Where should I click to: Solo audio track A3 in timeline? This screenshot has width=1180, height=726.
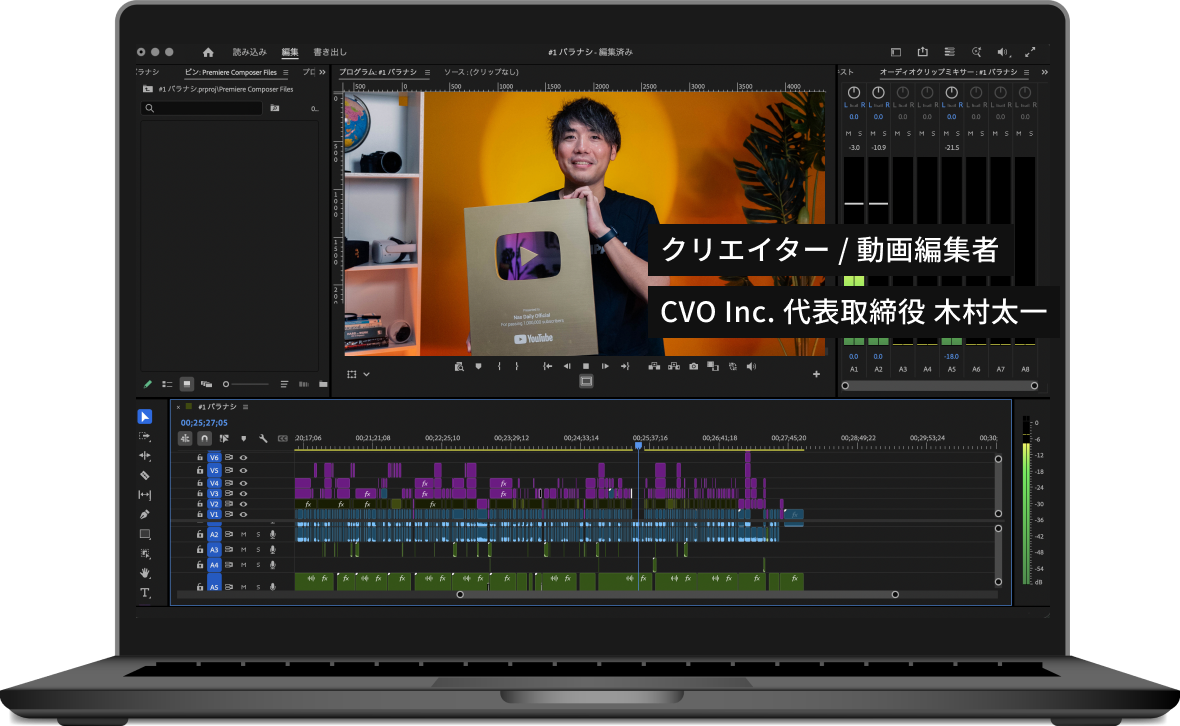click(258, 550)
